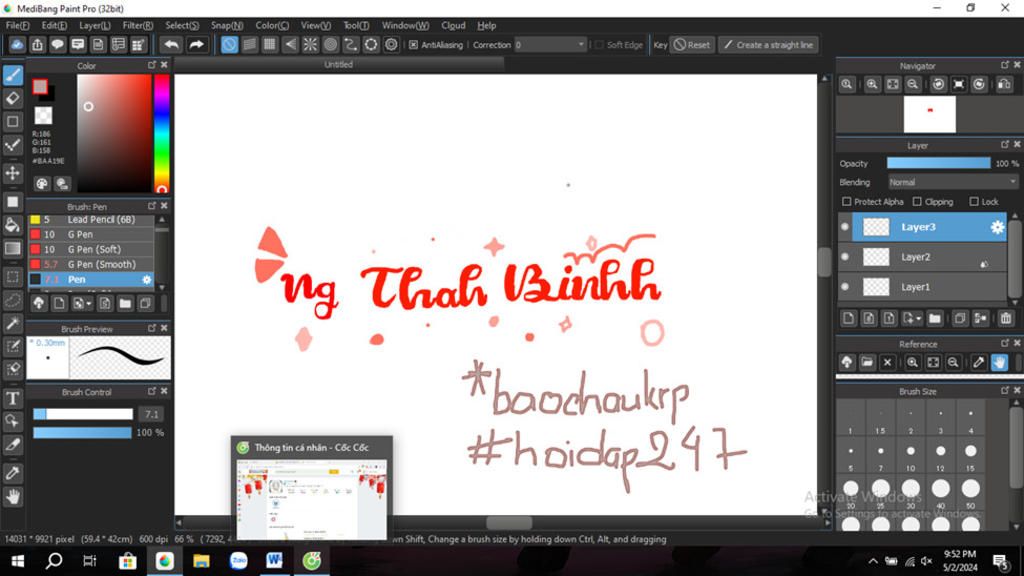This screenshot has height=576, width=1024.
Task: Click Create a straight line button
Action: (769, 44)
